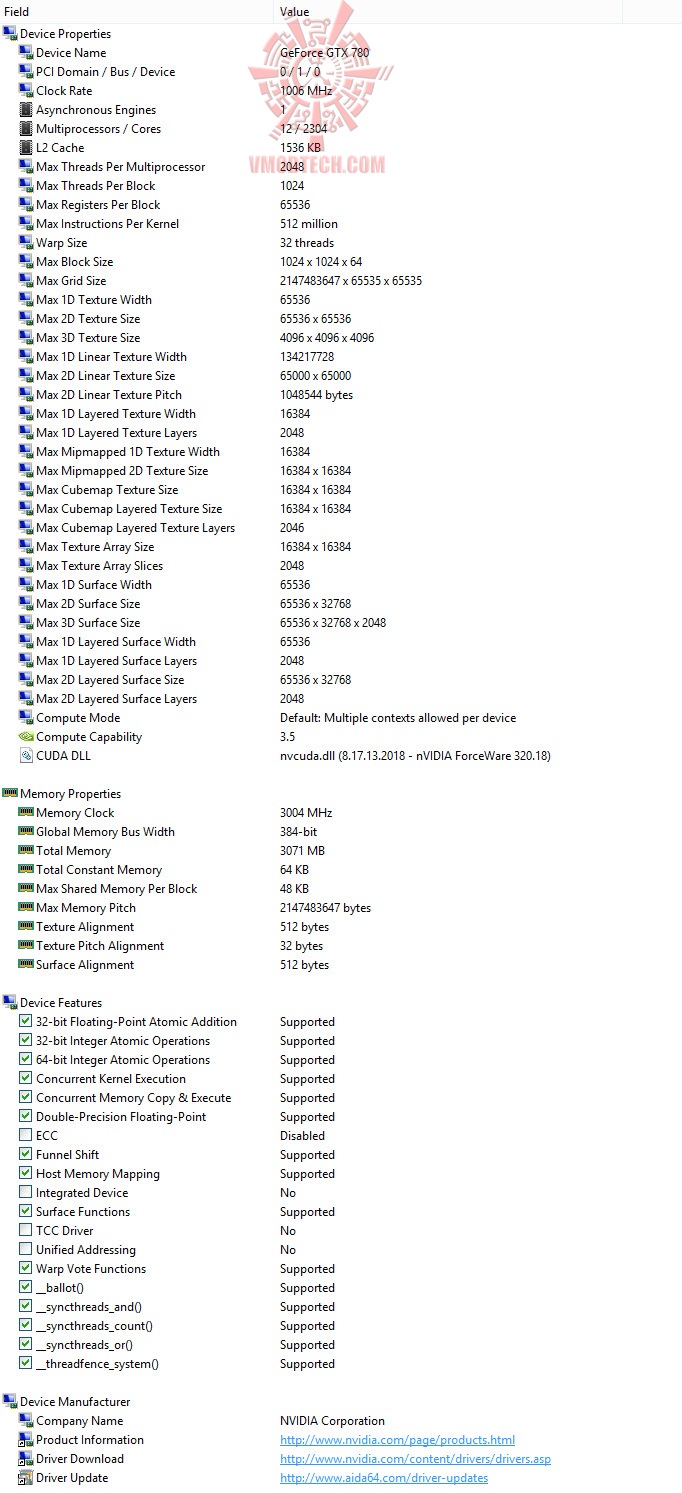Select the Default: Multiple contexts allowed value
This screenshot has width=682, height=1493.
tap(398, 718)
